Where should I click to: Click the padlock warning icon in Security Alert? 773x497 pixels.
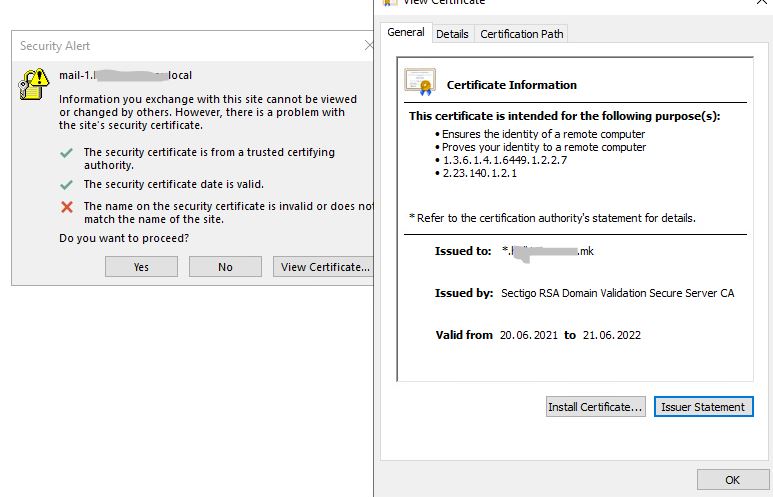click(x=34, y=84)
